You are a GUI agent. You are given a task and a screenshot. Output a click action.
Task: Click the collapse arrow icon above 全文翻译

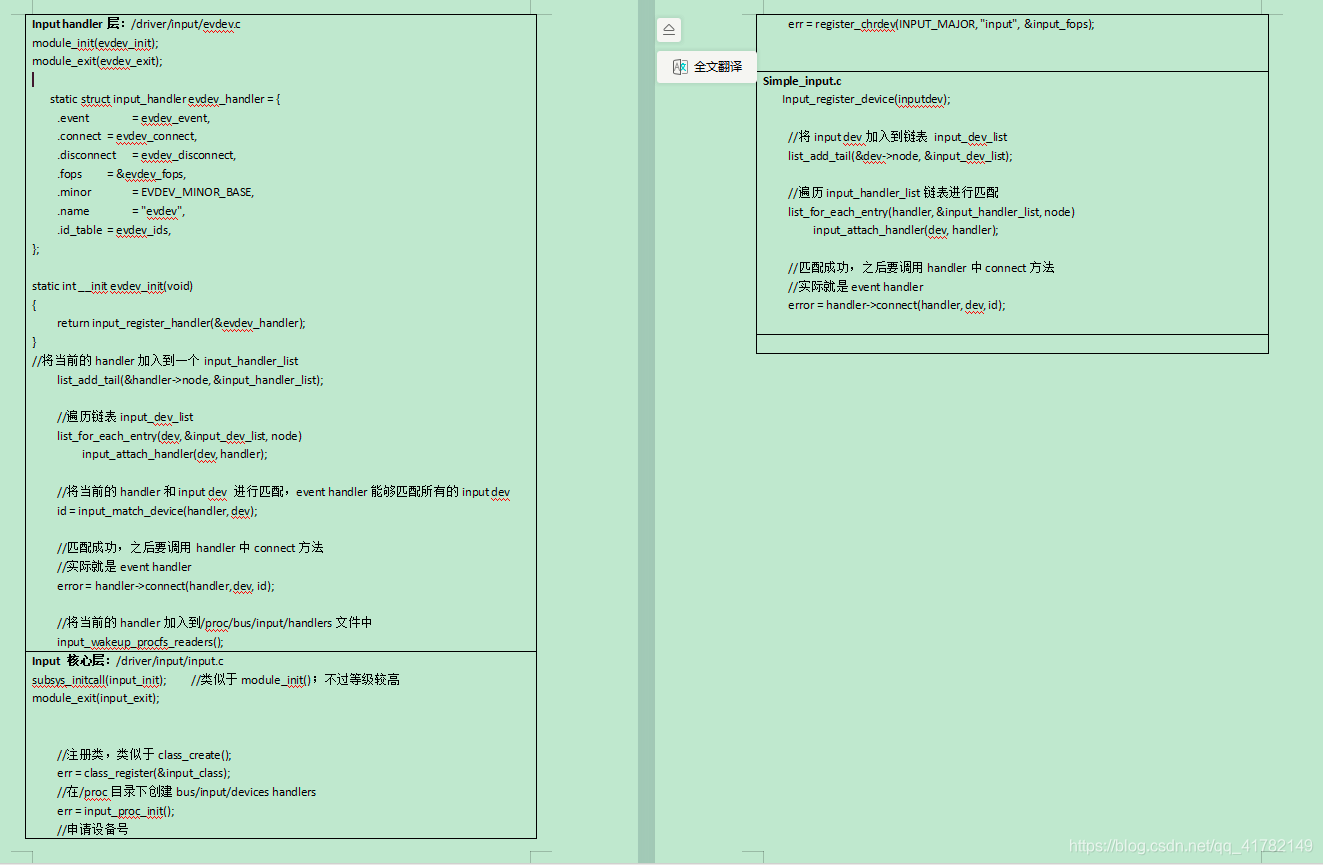(x=669, y=30)
